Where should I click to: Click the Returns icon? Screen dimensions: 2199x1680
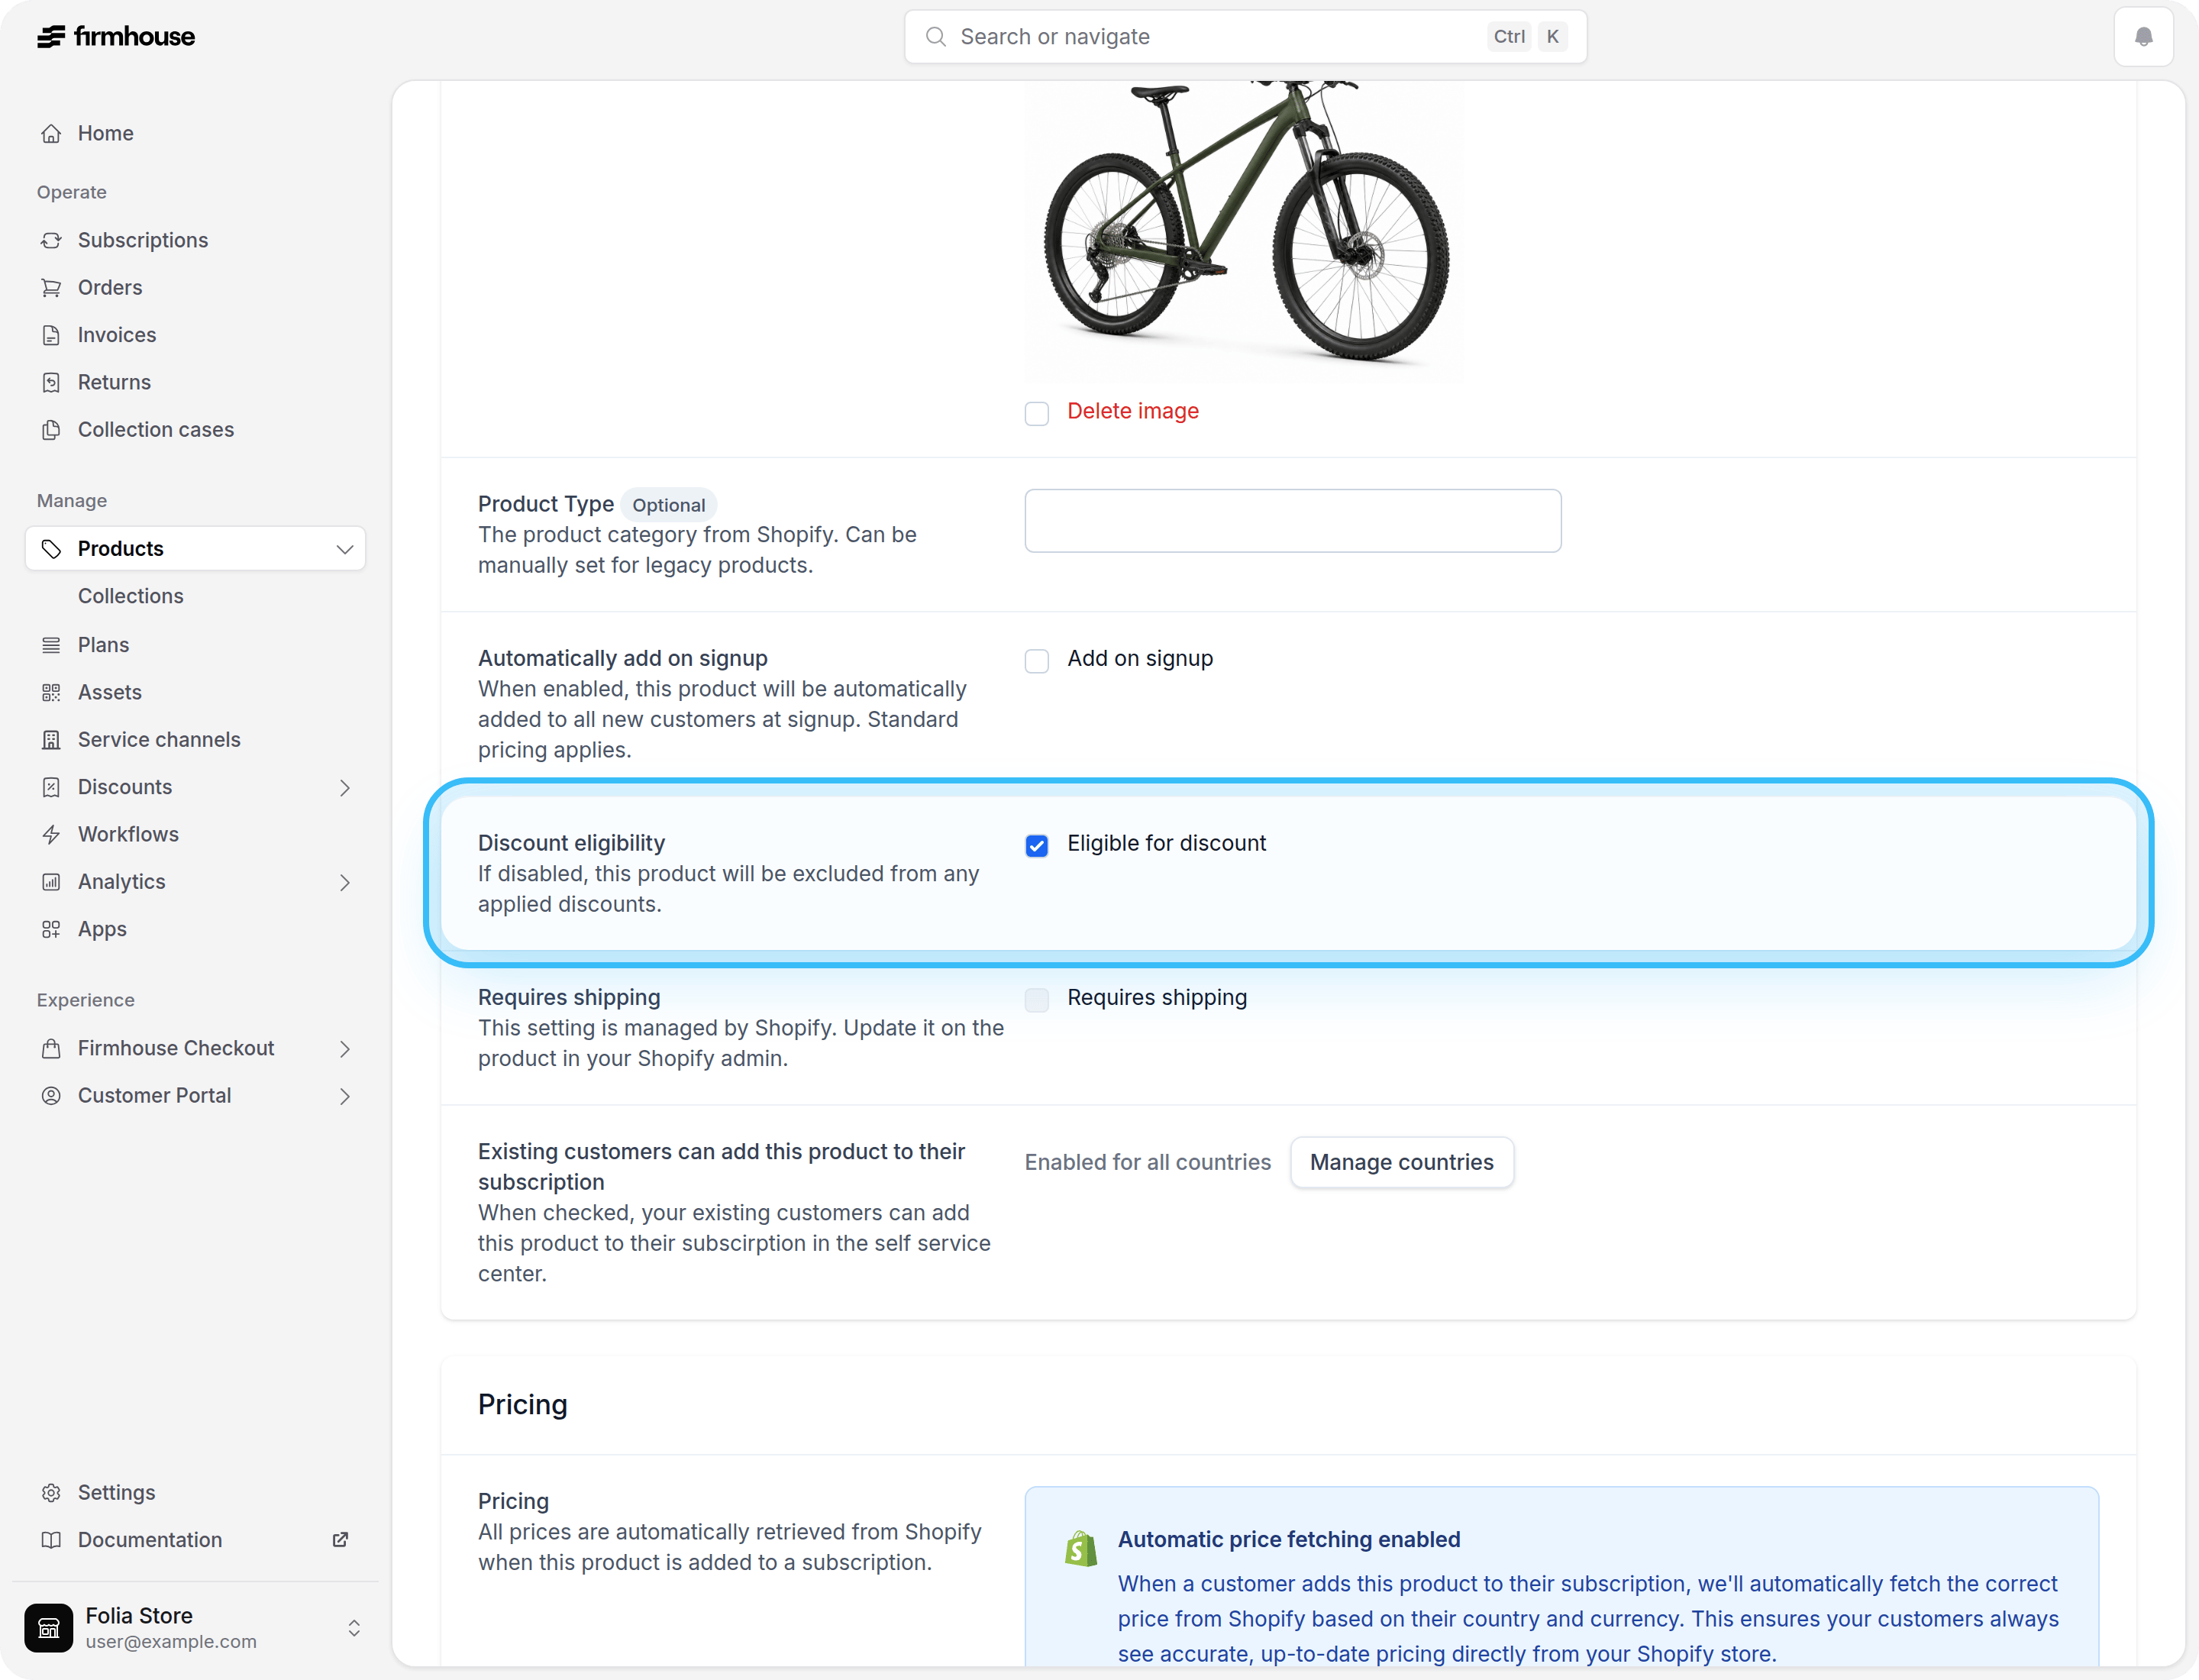pyautogui.click(x=51, y=382)
